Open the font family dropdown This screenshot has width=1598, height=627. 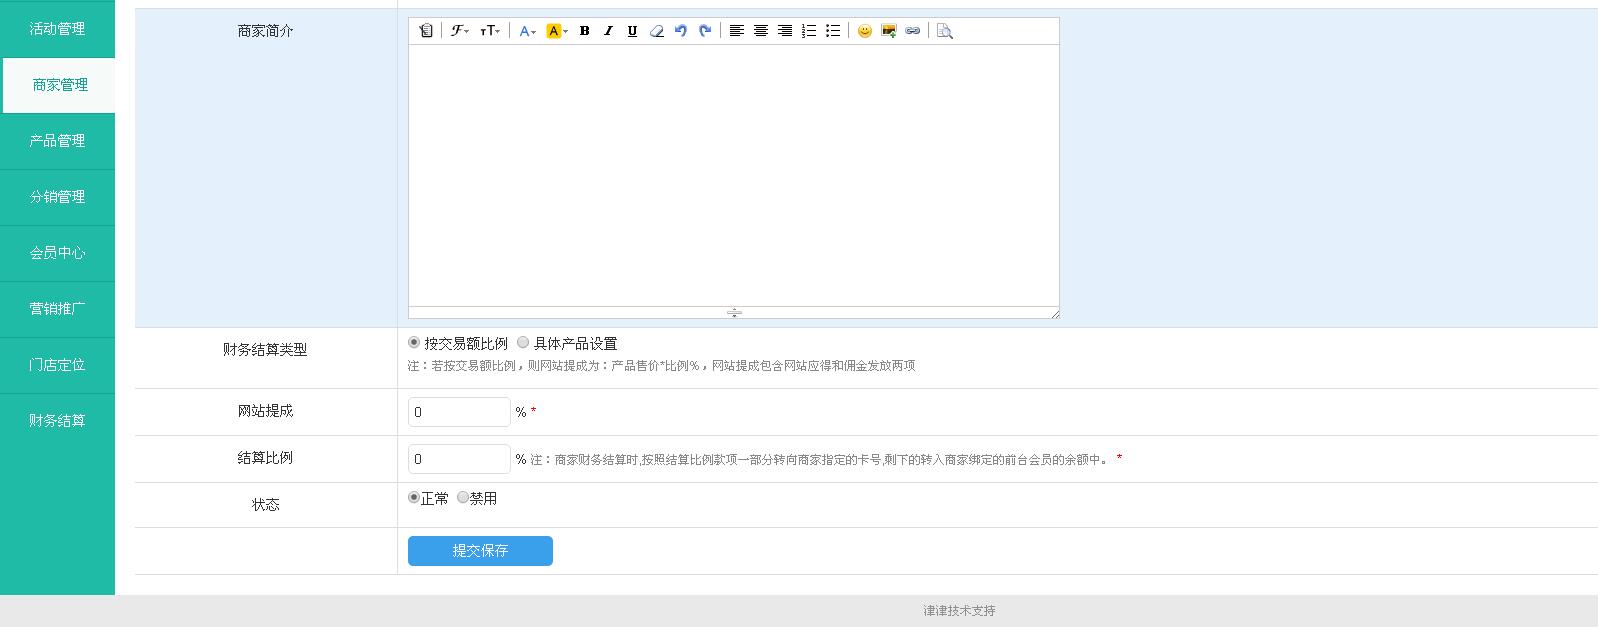click(460, 31)
